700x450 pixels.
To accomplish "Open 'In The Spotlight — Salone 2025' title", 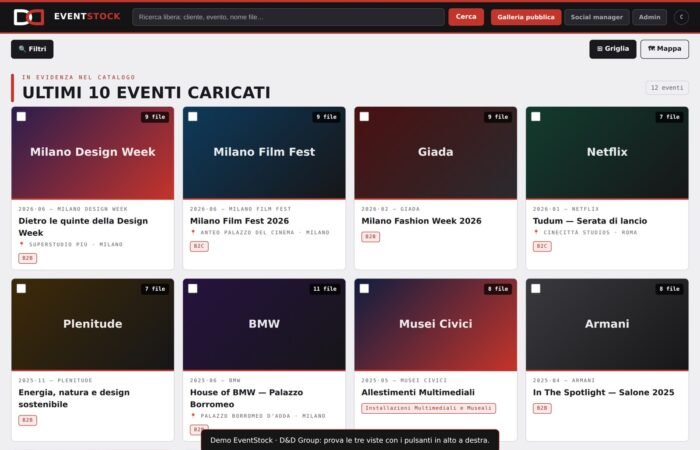I will (604, 392).
